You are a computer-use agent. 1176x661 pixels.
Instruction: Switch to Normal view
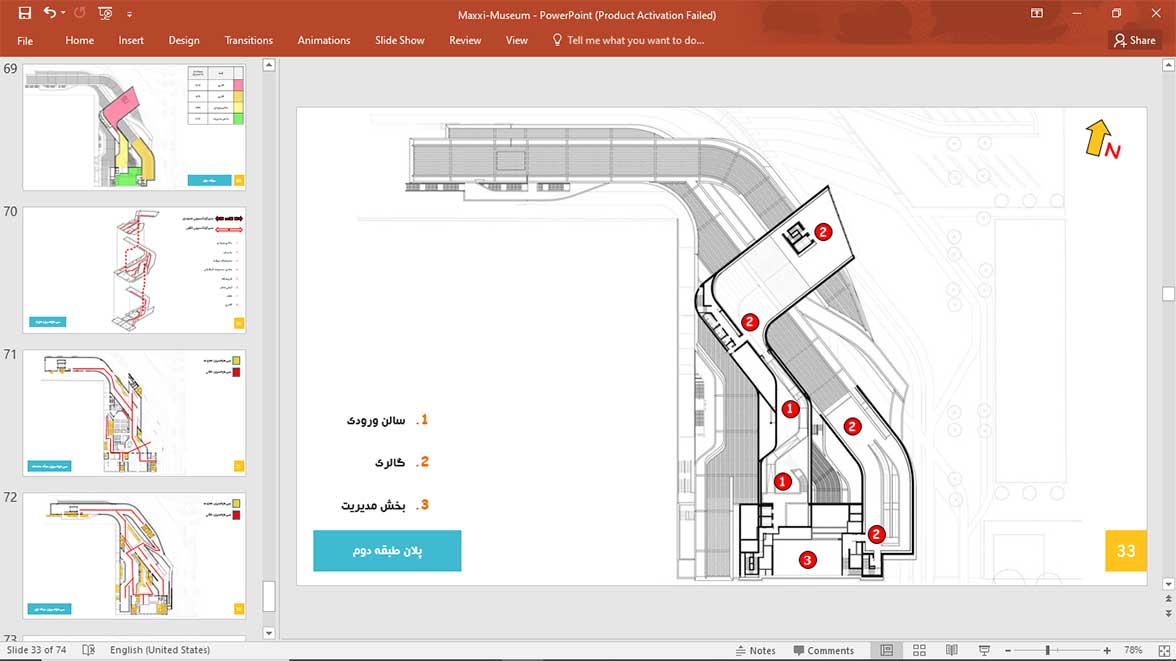[x=886, y=650]
